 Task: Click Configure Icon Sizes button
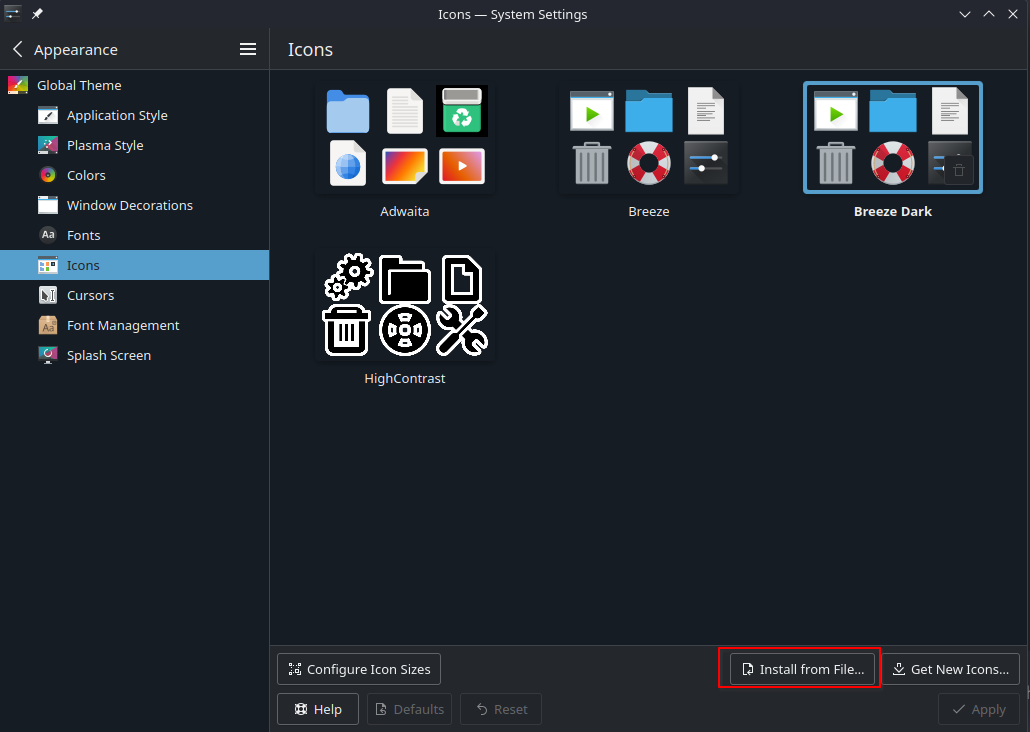pyautogui.click(x=359, y=669)
